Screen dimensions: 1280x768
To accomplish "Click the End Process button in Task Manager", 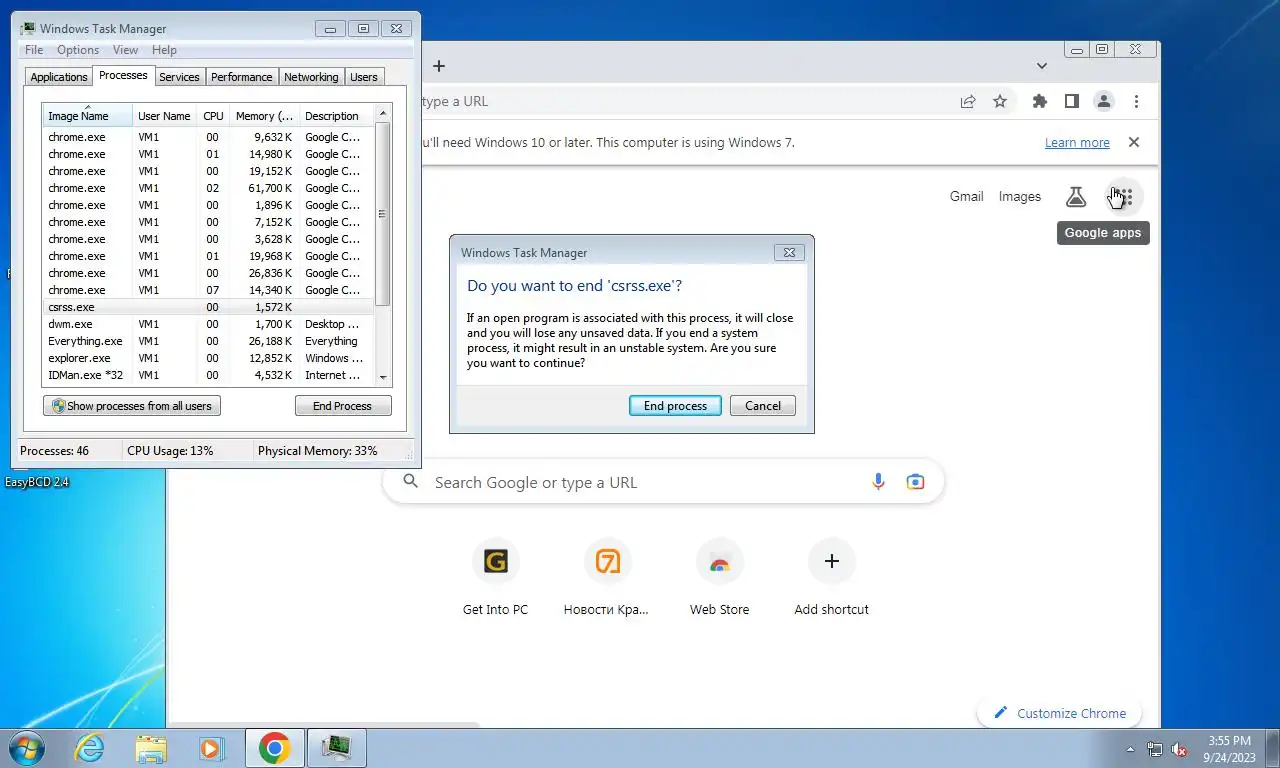I will (x=342, y=406).
